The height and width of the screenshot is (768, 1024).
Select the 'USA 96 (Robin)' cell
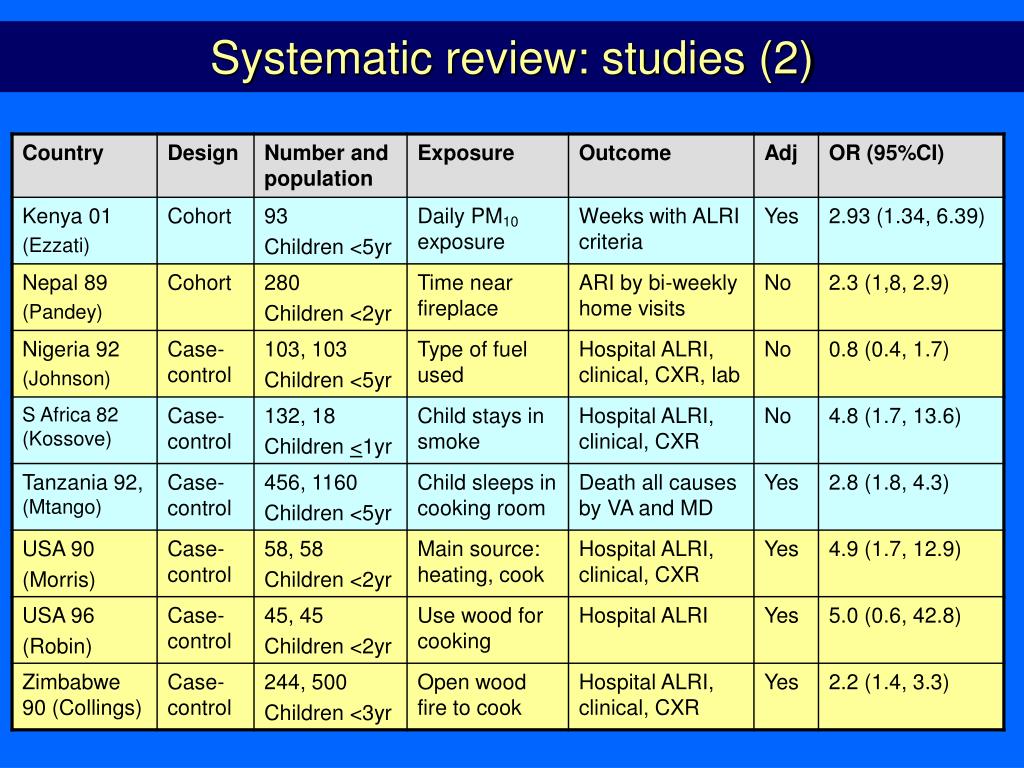pyautogui.click(x=85, y=630)
